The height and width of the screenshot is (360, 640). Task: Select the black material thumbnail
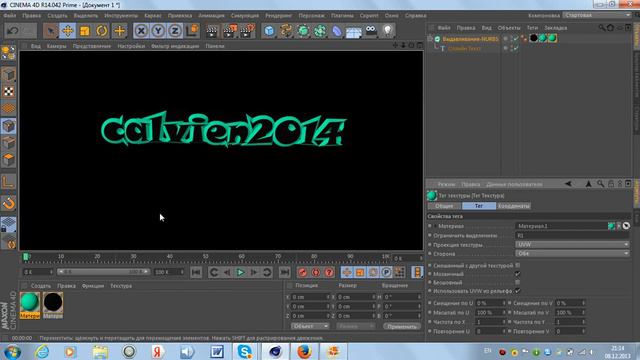coord(53,302)
